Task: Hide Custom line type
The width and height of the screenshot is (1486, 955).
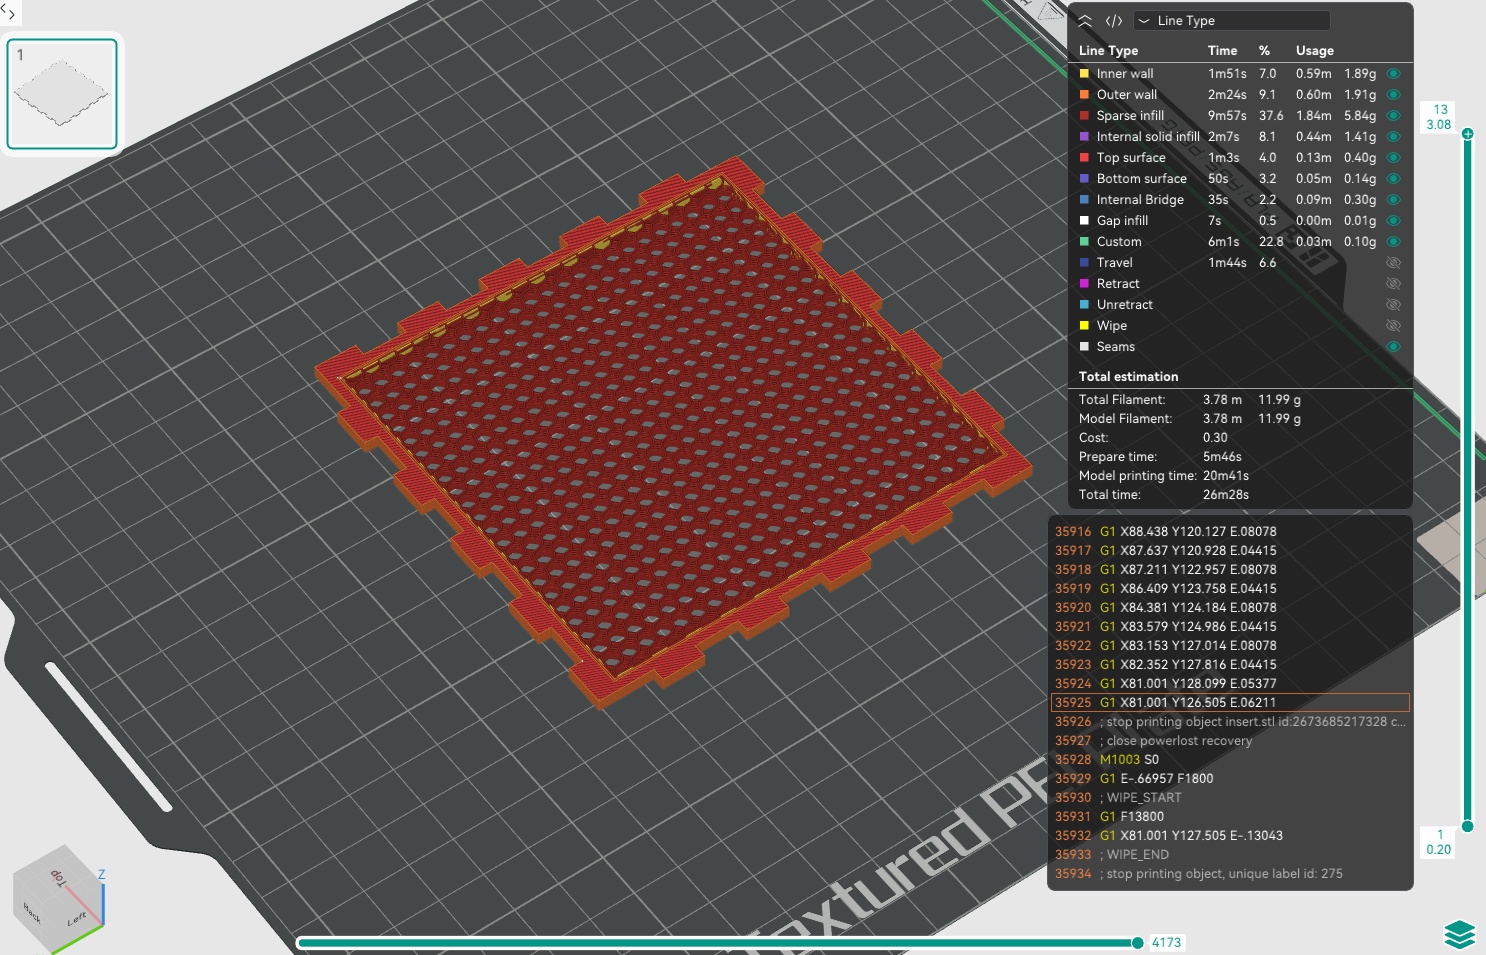Action: [1393, 242]
